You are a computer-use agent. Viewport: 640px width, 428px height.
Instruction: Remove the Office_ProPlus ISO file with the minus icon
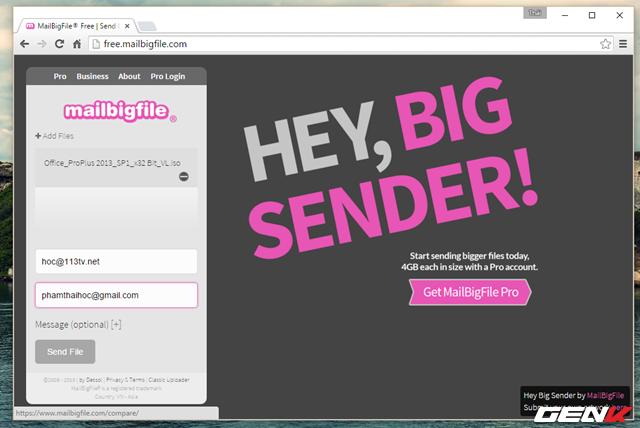coord(184,177)
